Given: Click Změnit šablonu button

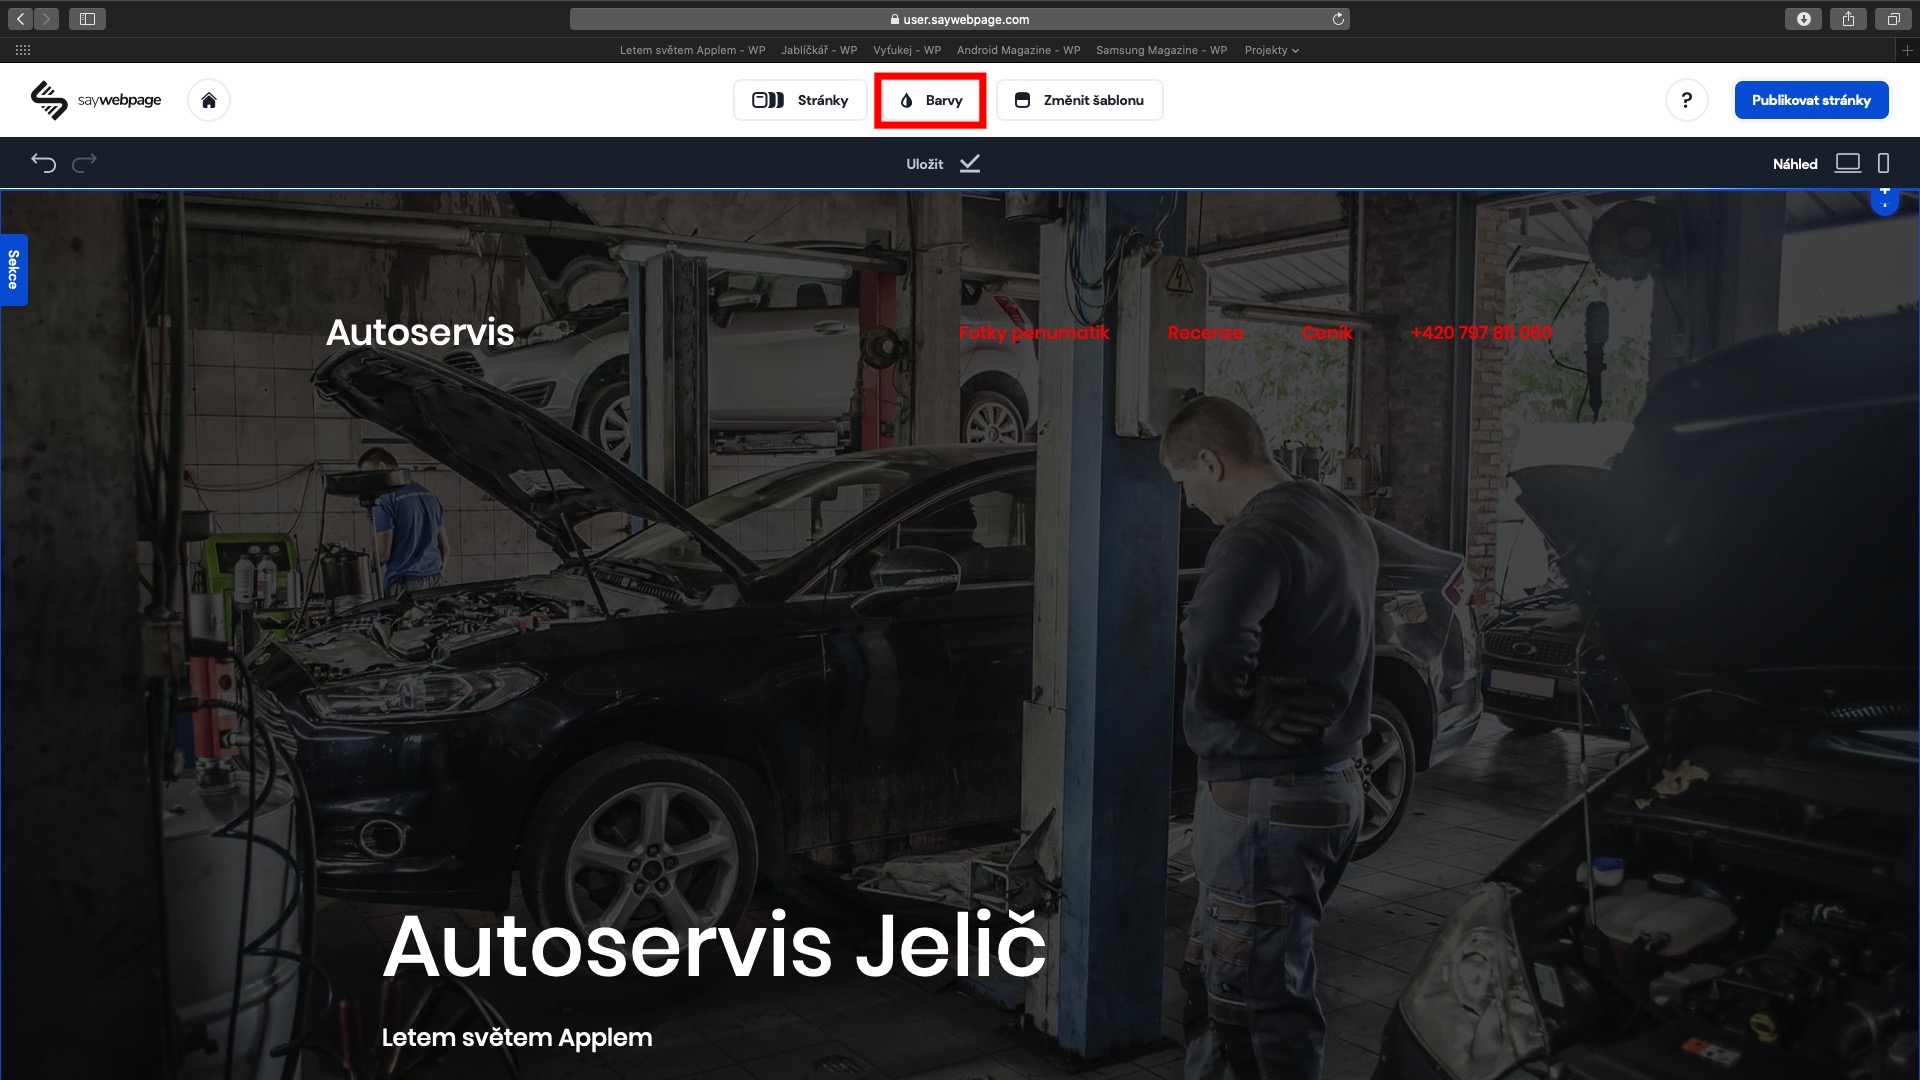Looking at the screenshot, I should click(1079, 100).
